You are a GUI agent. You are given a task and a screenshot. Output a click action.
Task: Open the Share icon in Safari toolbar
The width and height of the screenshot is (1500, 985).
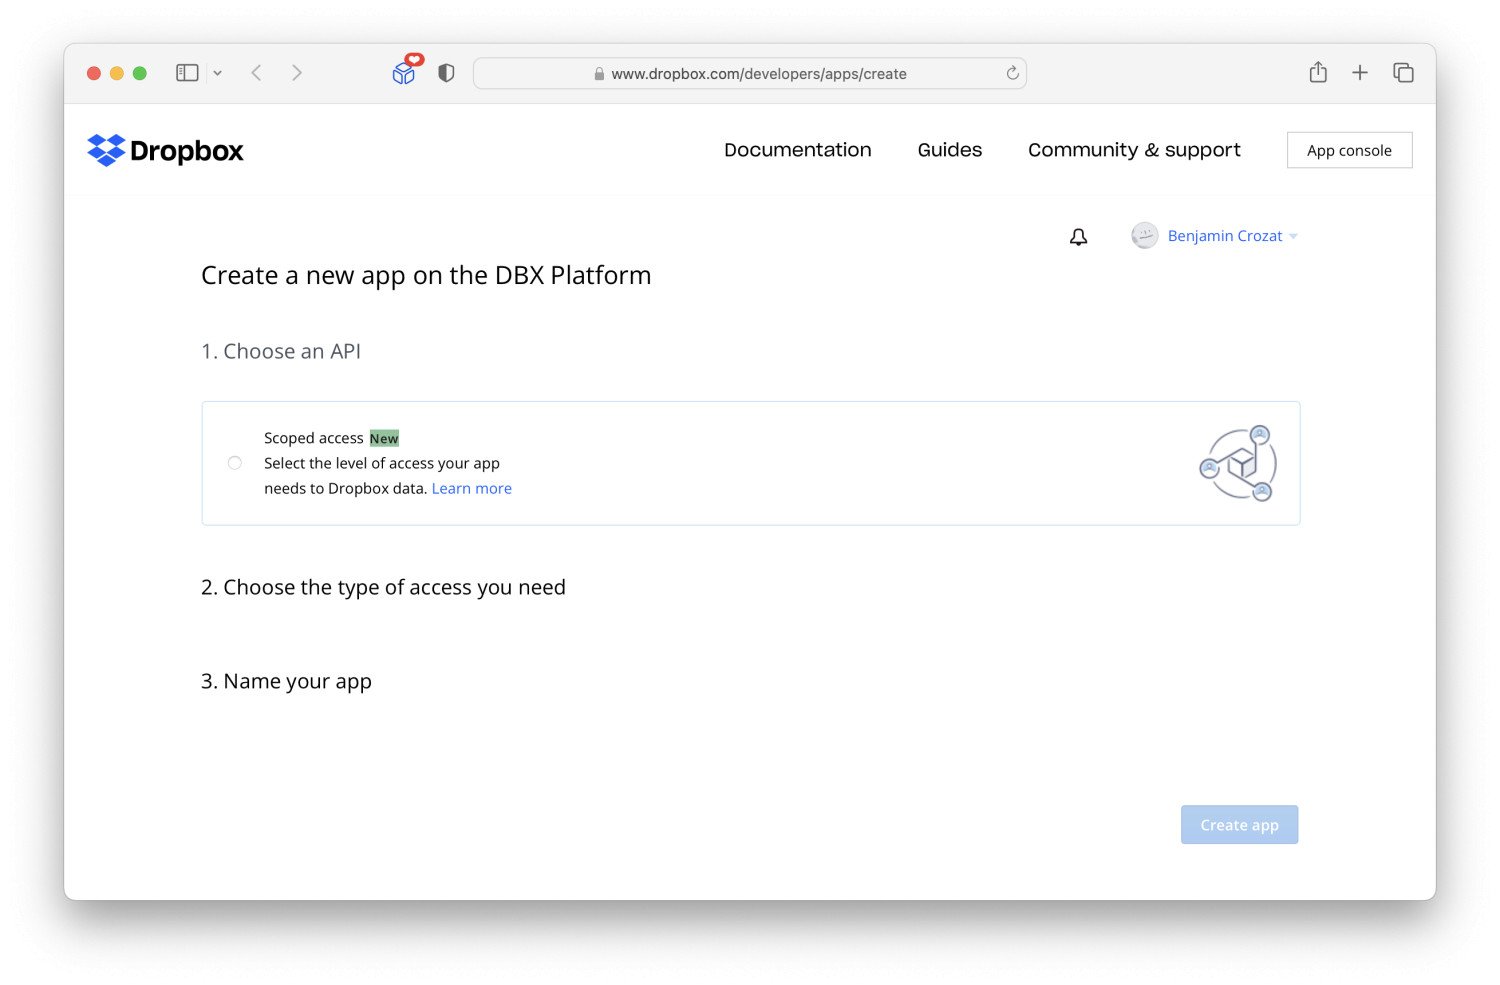1318,72
